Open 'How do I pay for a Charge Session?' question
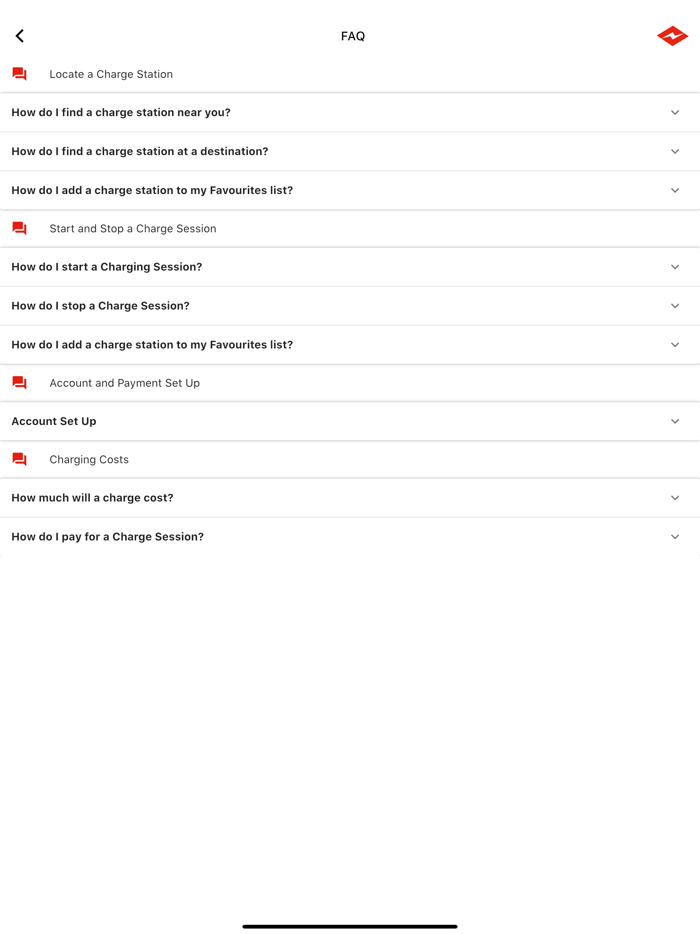Image resolution: width=700 pixels, height=934 pixels. point(108,537)
